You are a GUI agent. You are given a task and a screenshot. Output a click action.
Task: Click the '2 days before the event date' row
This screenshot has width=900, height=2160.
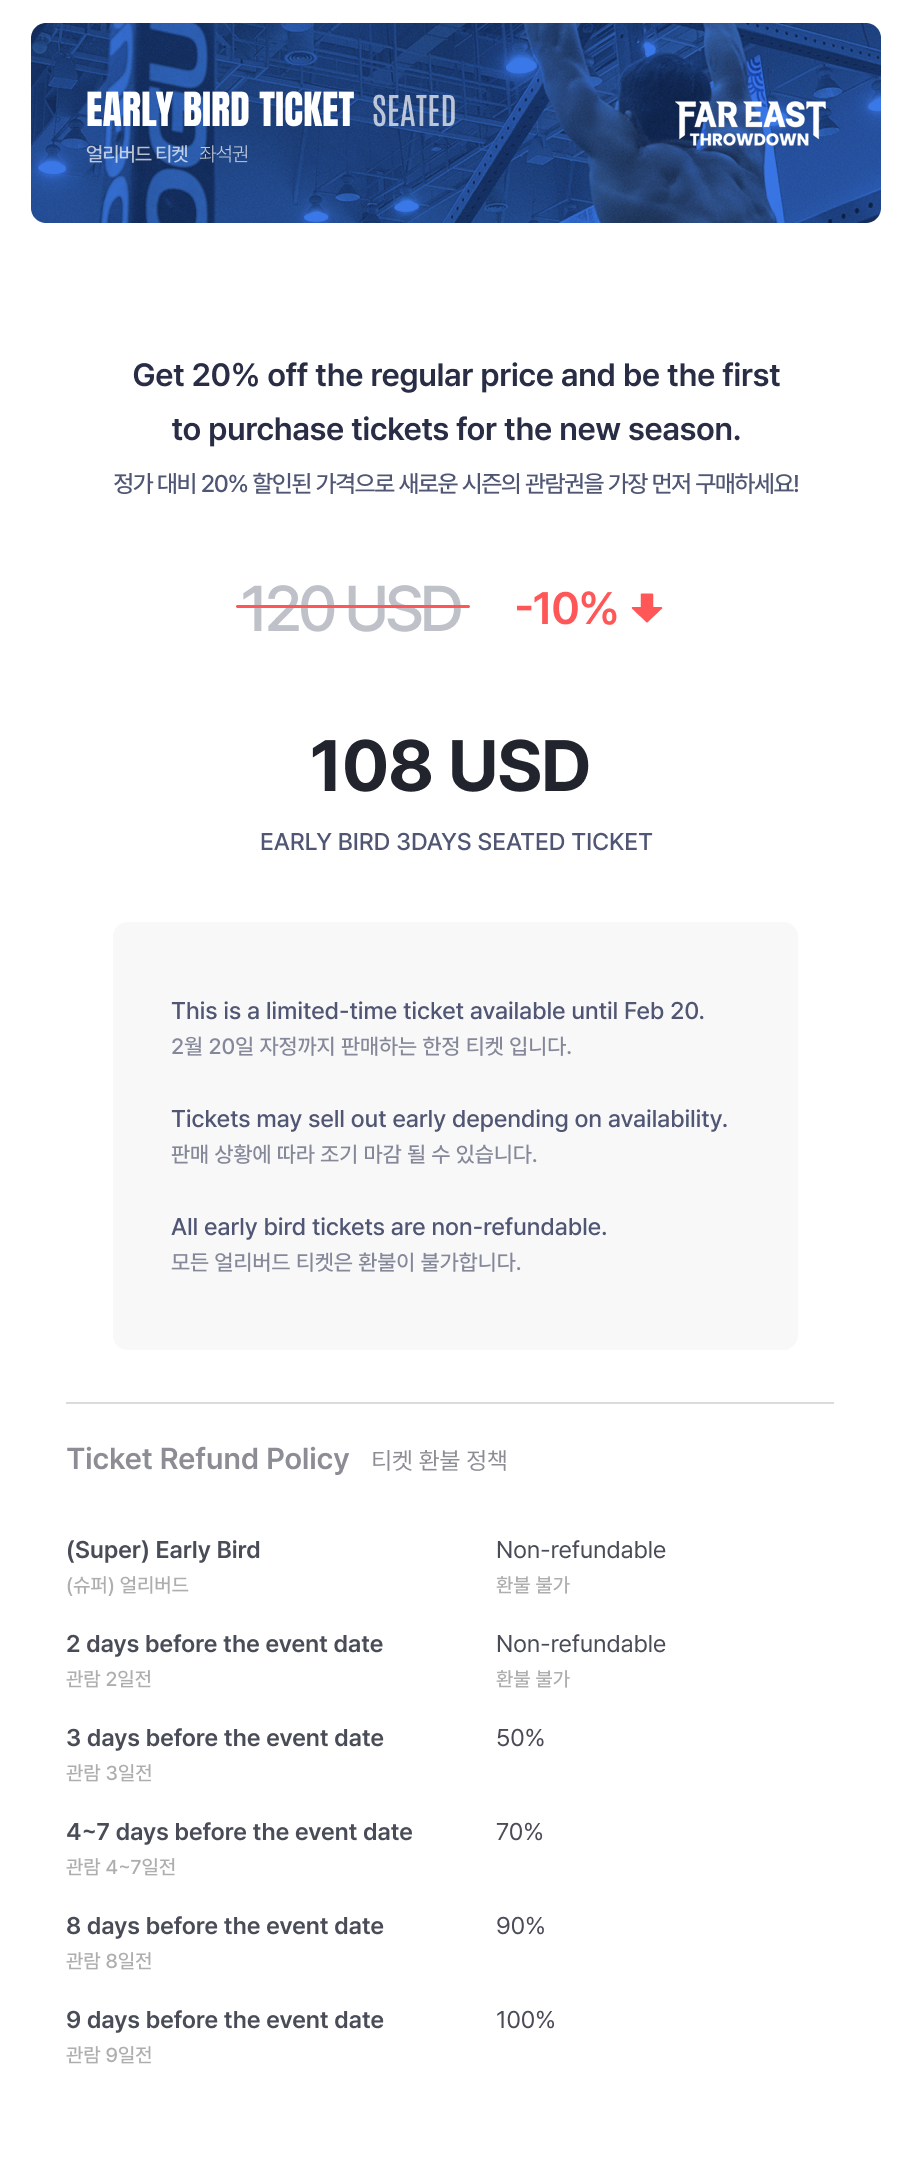click(225, 1644)
